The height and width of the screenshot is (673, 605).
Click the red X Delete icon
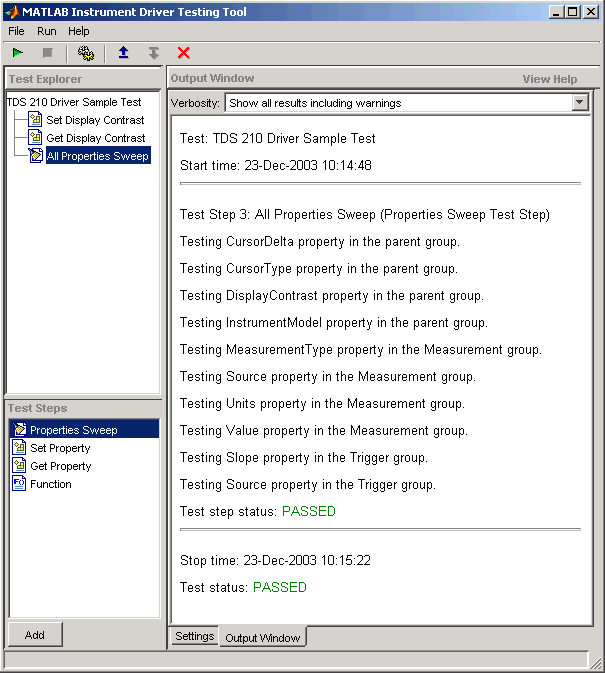click(183, 53)
